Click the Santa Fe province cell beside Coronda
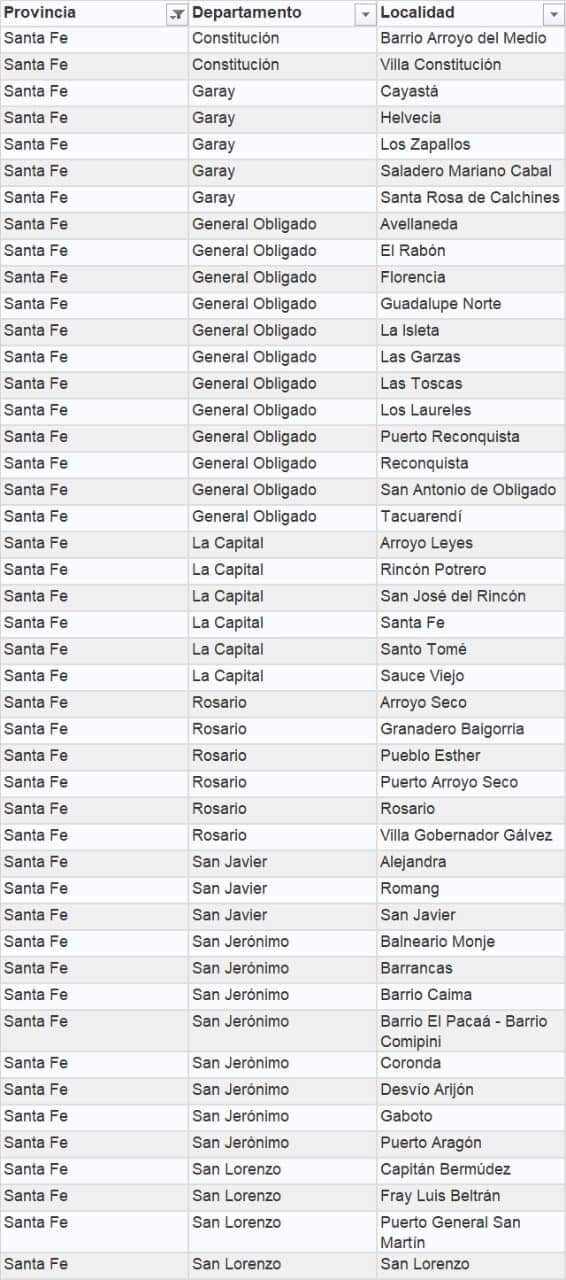Screen dimensions: 566x1280 (94, 1063)
